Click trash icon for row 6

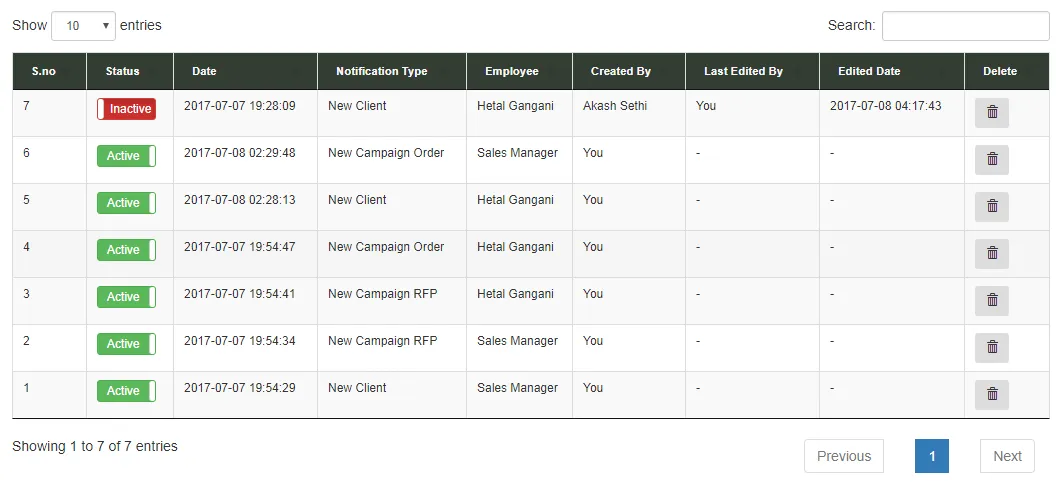(x=991, y=160)
